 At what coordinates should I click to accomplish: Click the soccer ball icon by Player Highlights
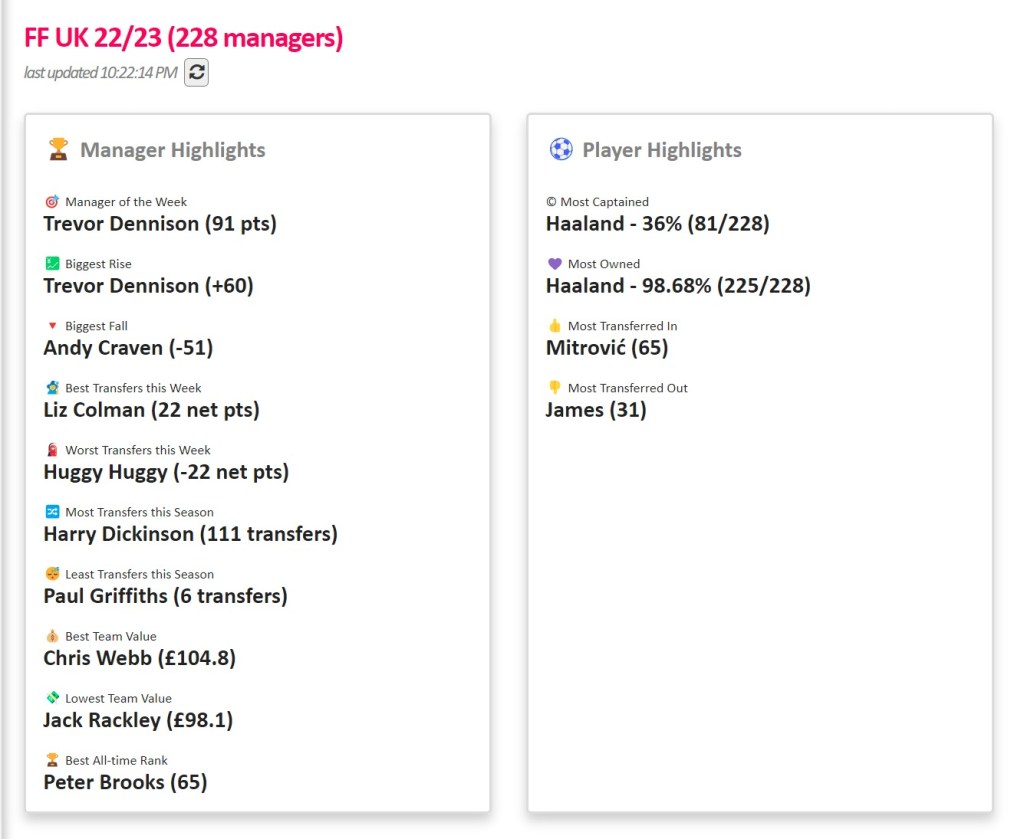[x=561, y=150]
